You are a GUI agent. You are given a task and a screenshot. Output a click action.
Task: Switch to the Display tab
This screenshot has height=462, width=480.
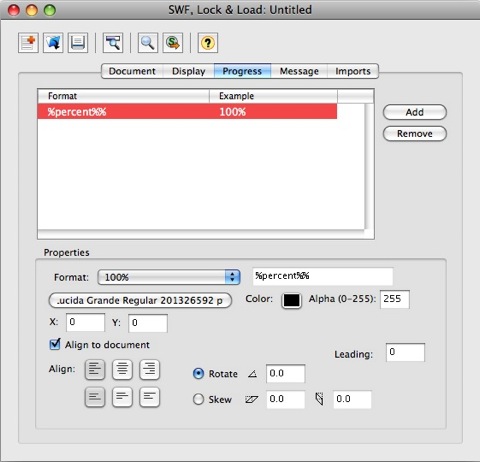(188, 71)
